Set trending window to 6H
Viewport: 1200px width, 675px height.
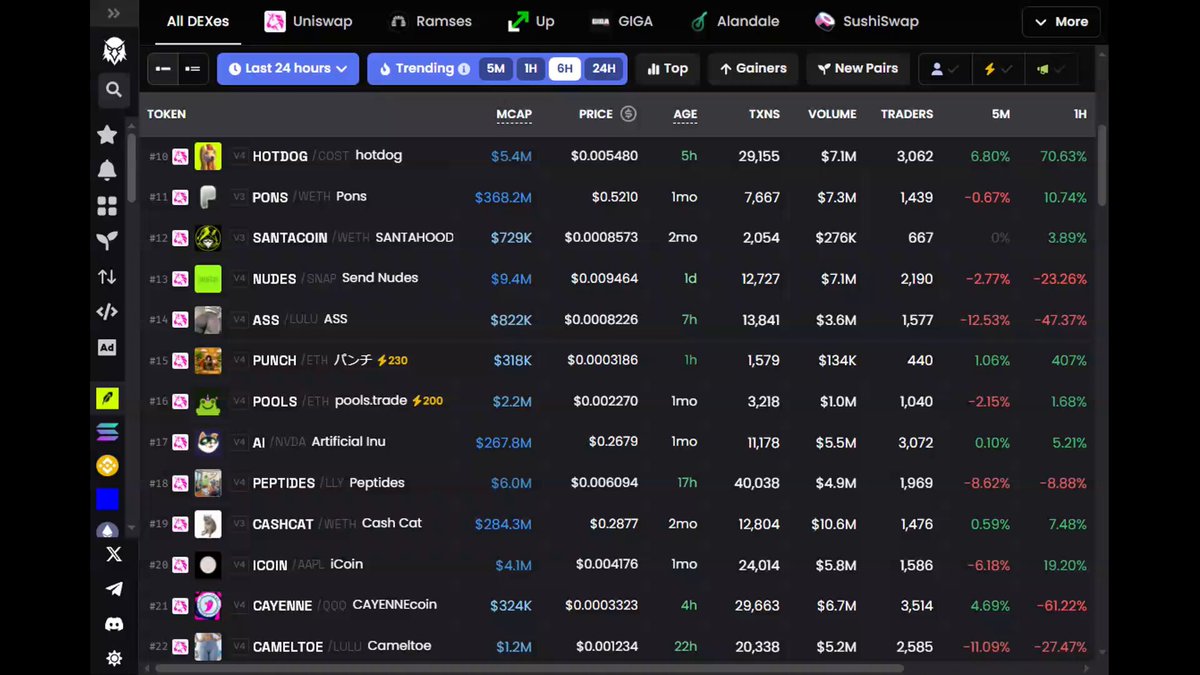(x=565, y=69)
